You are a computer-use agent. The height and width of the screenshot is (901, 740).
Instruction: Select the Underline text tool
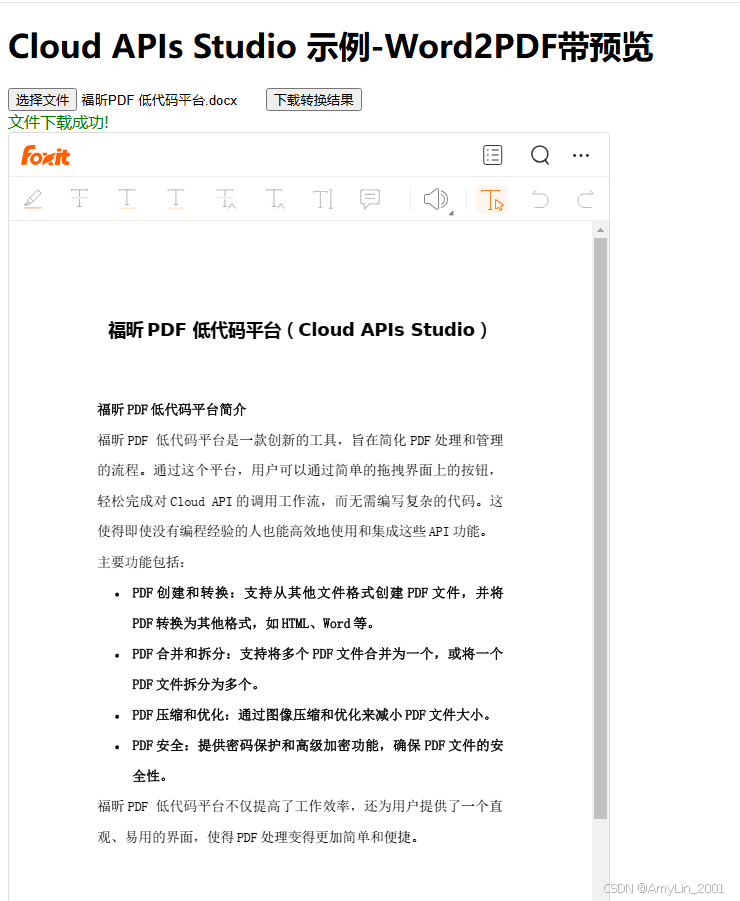click(x=127, y=199)
